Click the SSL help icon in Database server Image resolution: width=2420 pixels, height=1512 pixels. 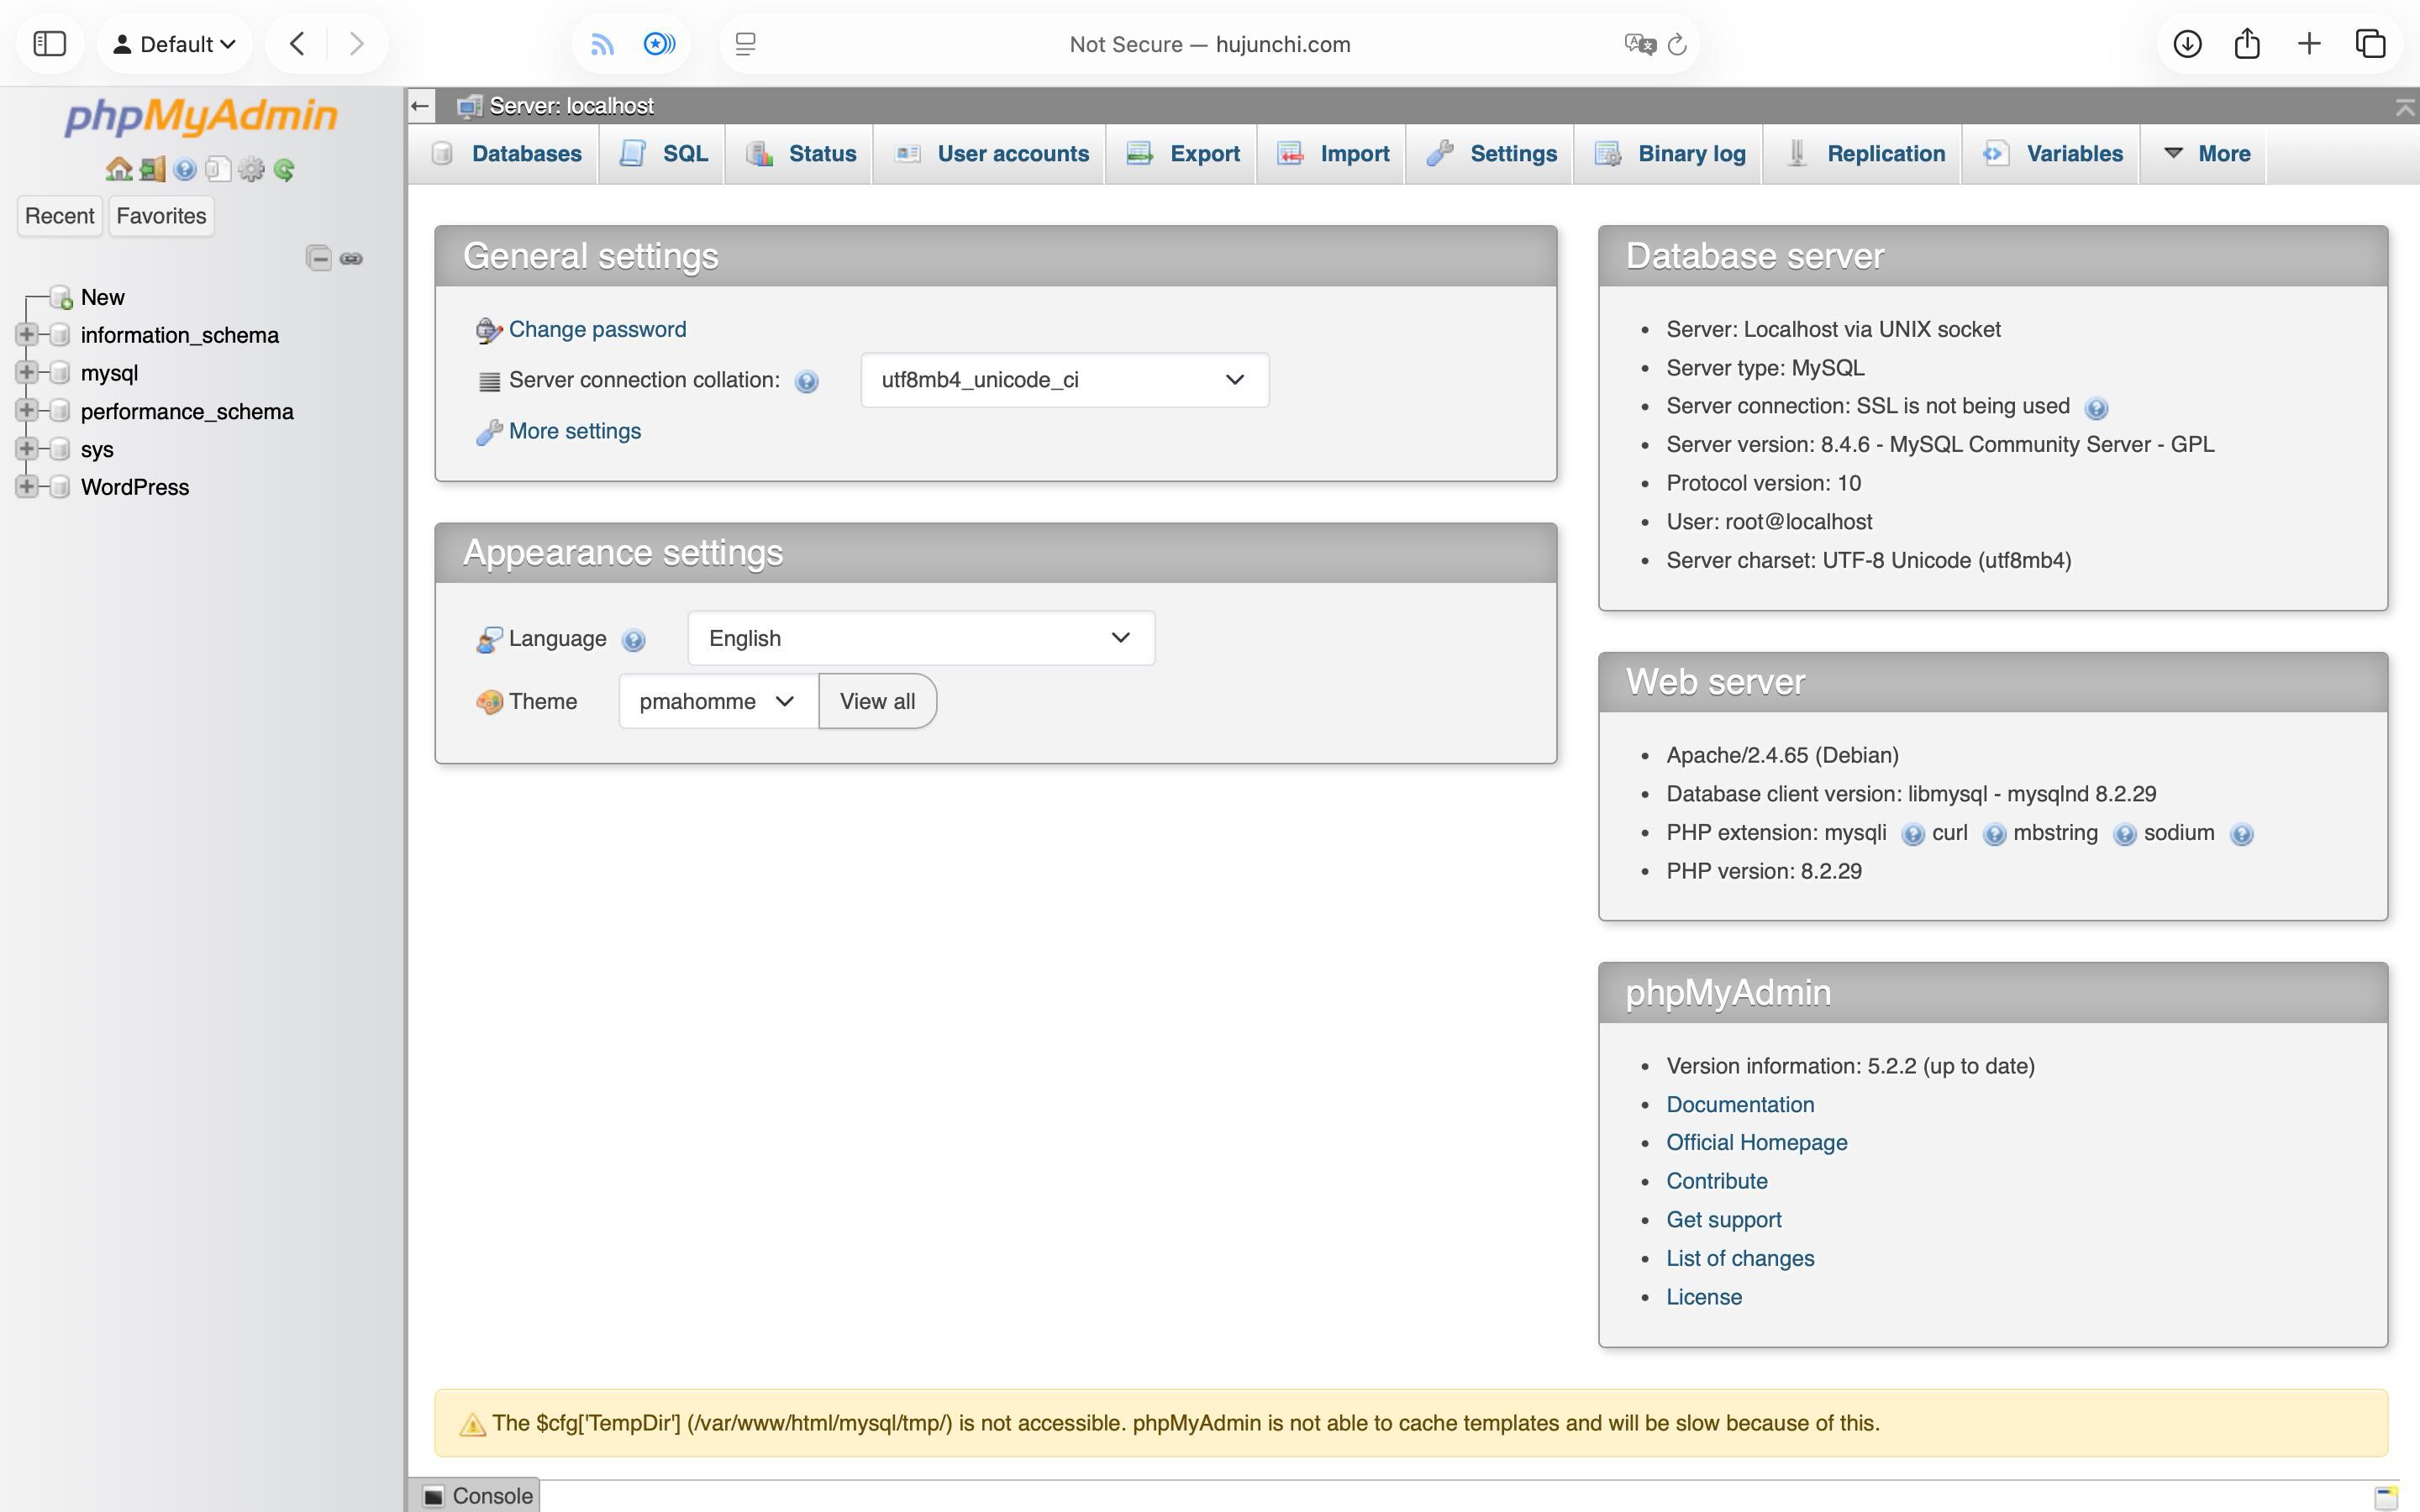click(x=2096, y=408)
